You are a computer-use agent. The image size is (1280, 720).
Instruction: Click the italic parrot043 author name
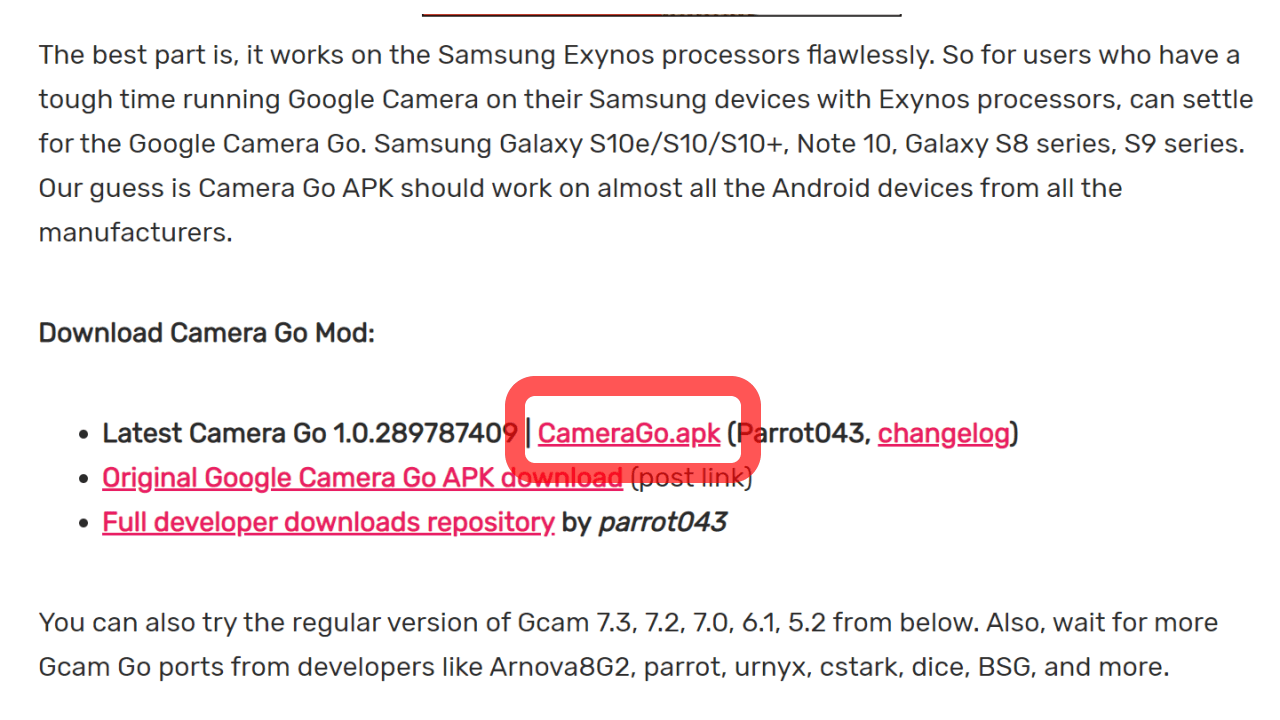click(662, 522)
